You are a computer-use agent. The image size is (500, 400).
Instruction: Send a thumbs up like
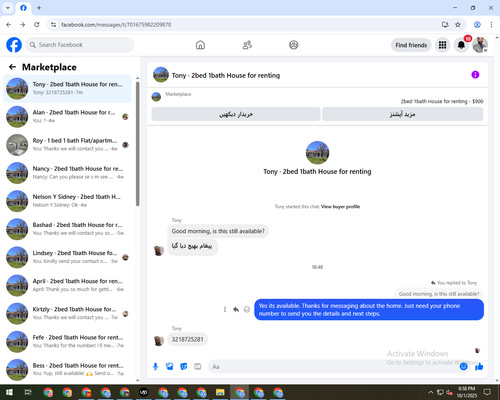(x=479, y=367)
